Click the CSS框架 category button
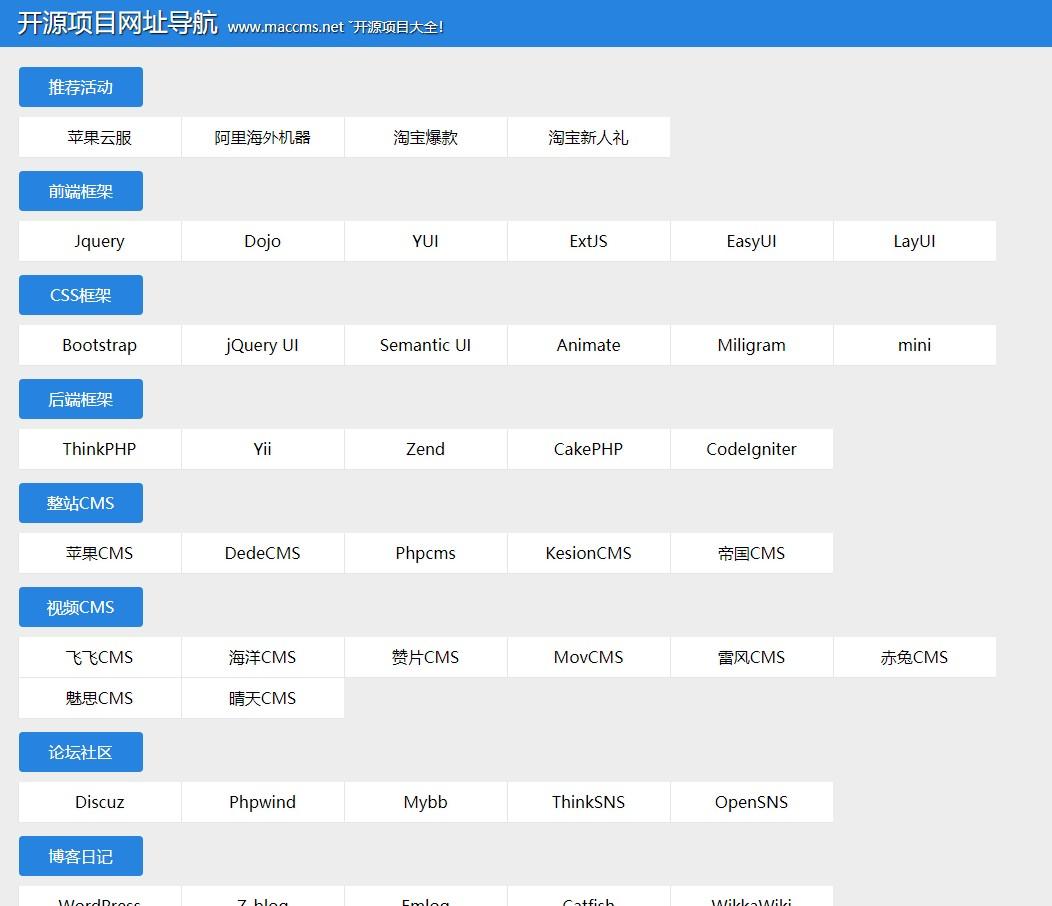 (x=81, y=295)
